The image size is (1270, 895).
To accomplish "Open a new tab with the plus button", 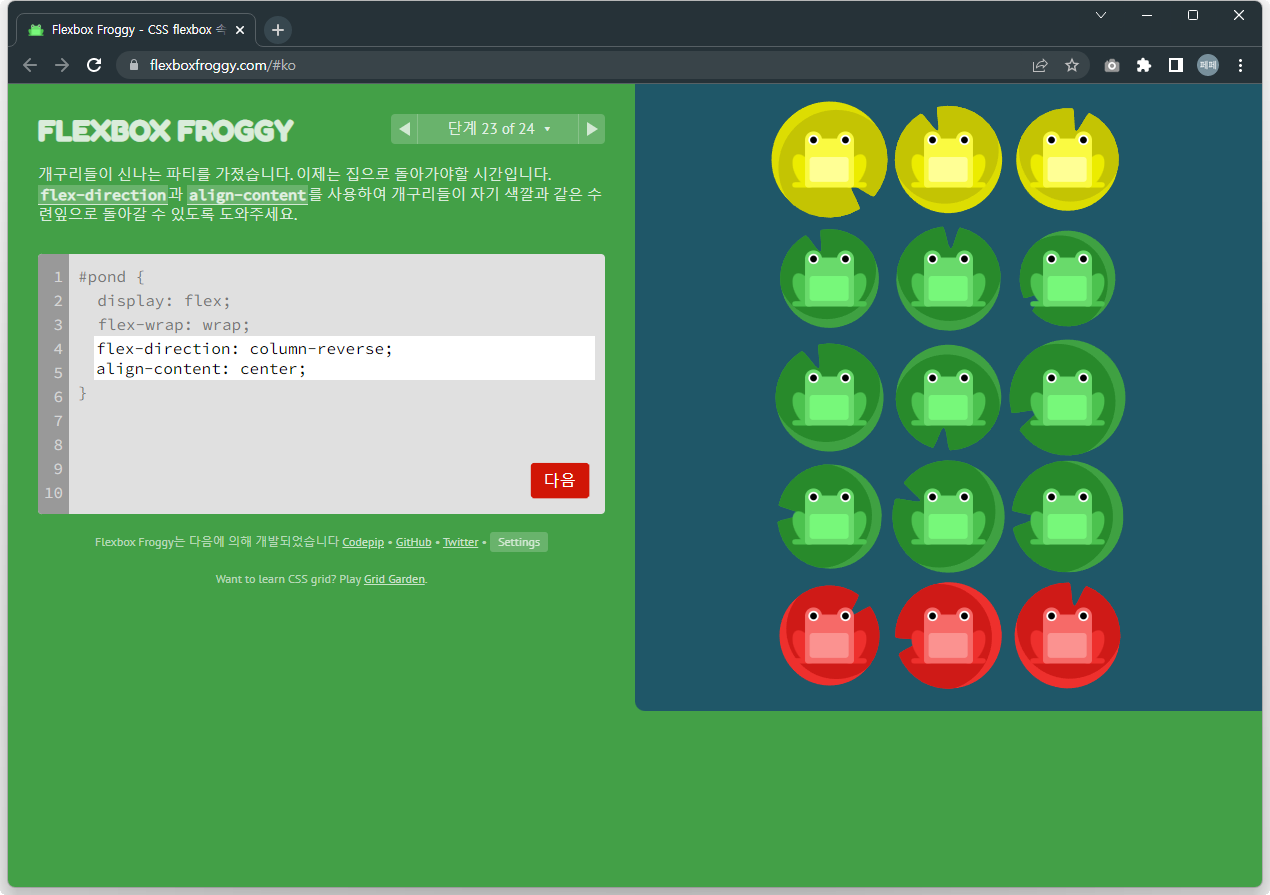I will [x=278, y=30].
